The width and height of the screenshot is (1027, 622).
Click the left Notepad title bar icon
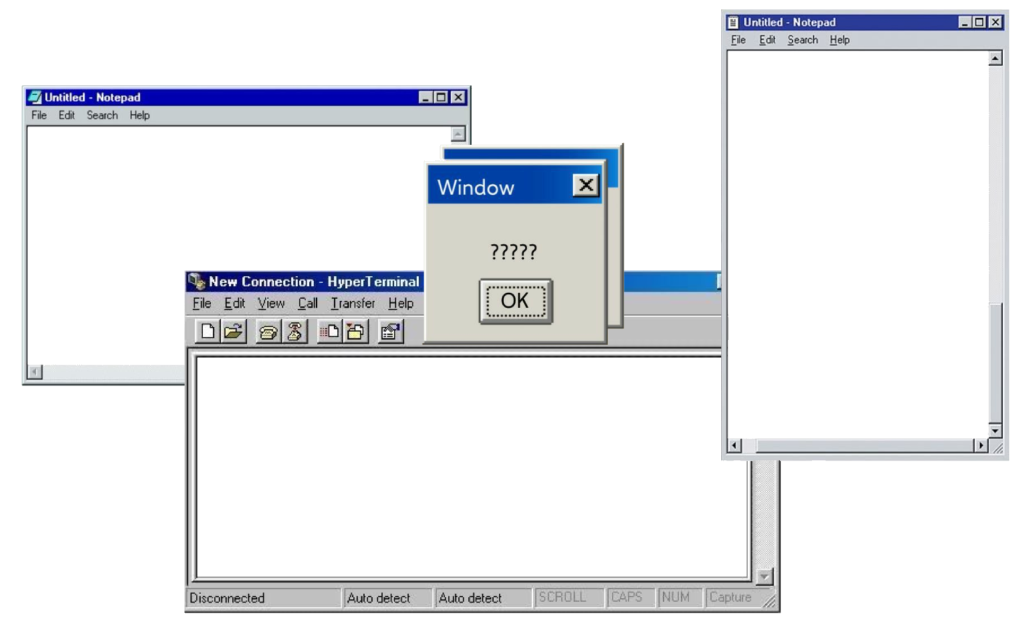pos(35,97)
